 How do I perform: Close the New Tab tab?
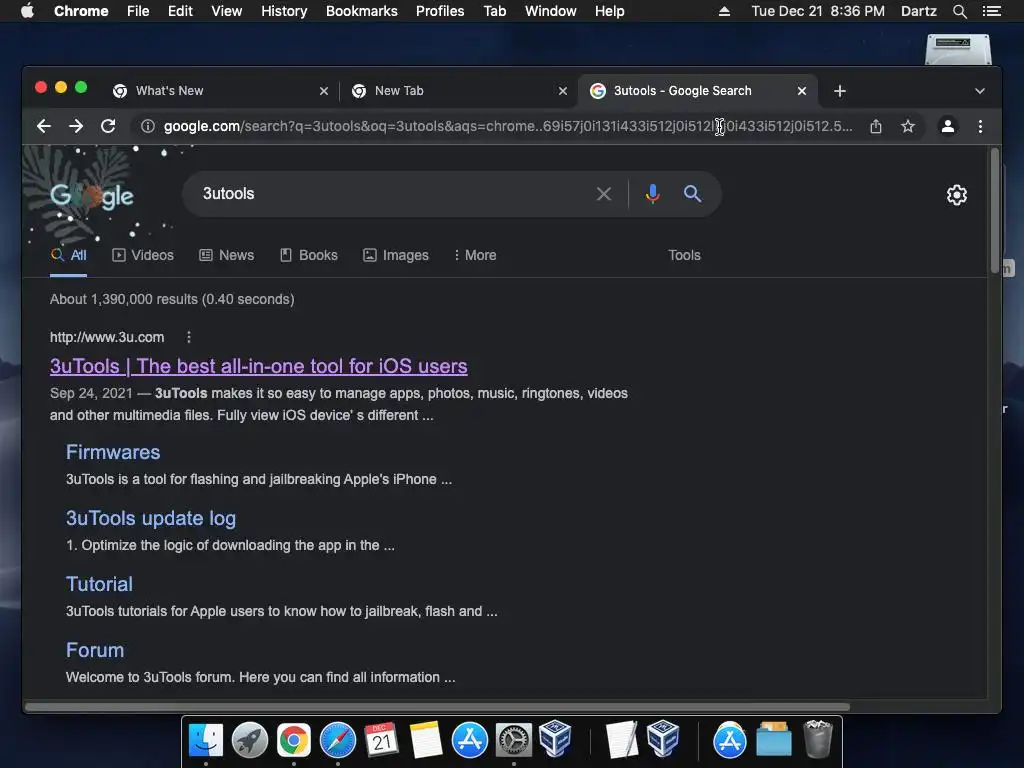click(x=563, y=91)
